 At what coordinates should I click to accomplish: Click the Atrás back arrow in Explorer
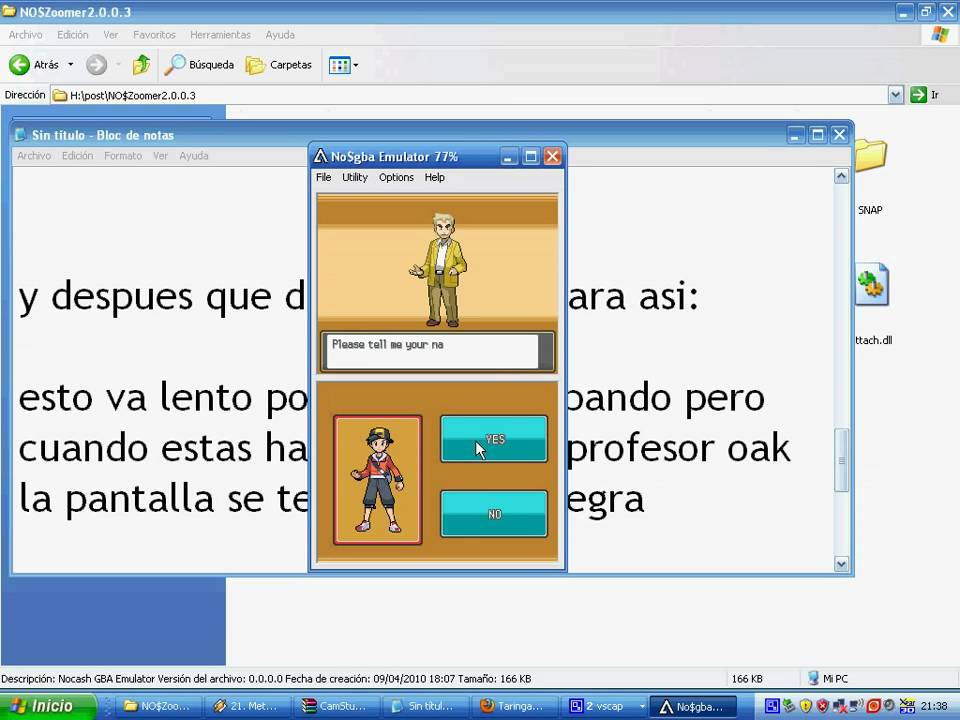pyautogui.click(x=19, y=64)
